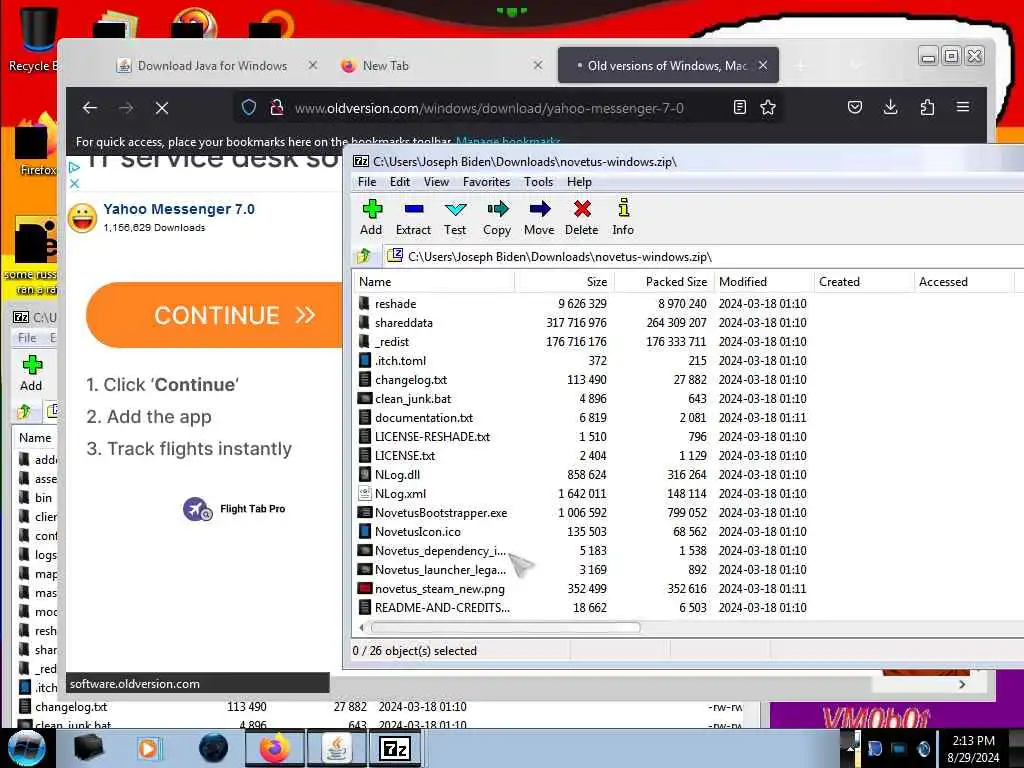Close the ad with the X icon
The image size is (1024, 768).
coord(74,184)
